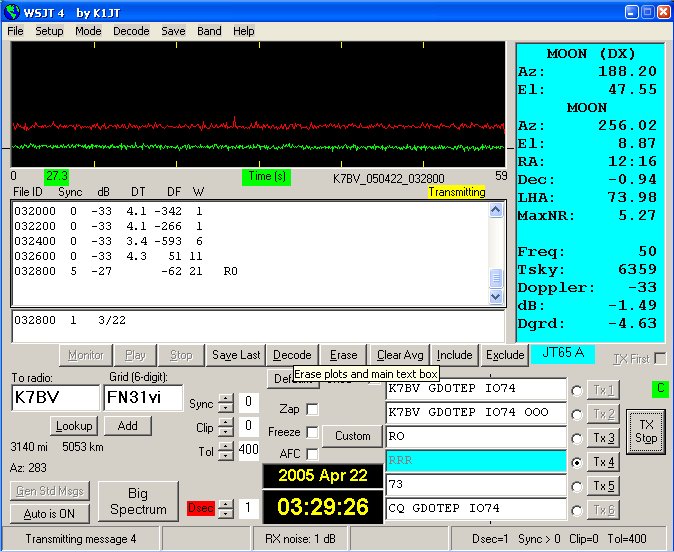Screen dimensions: 674x552
Task: Select the Tx 4 radio button
Action: (576, 463)
